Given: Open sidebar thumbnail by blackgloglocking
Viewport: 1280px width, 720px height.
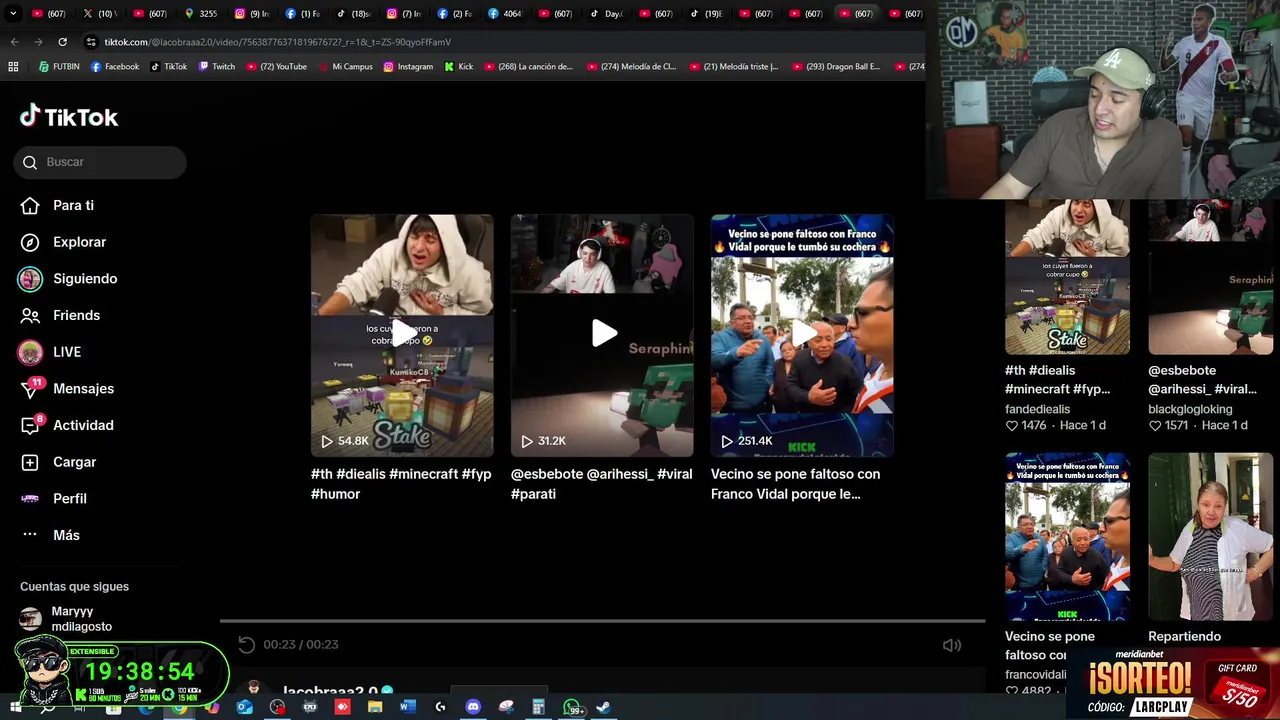Looking at the screenshot, I should pyautogui.click(x=1210, y=277).
